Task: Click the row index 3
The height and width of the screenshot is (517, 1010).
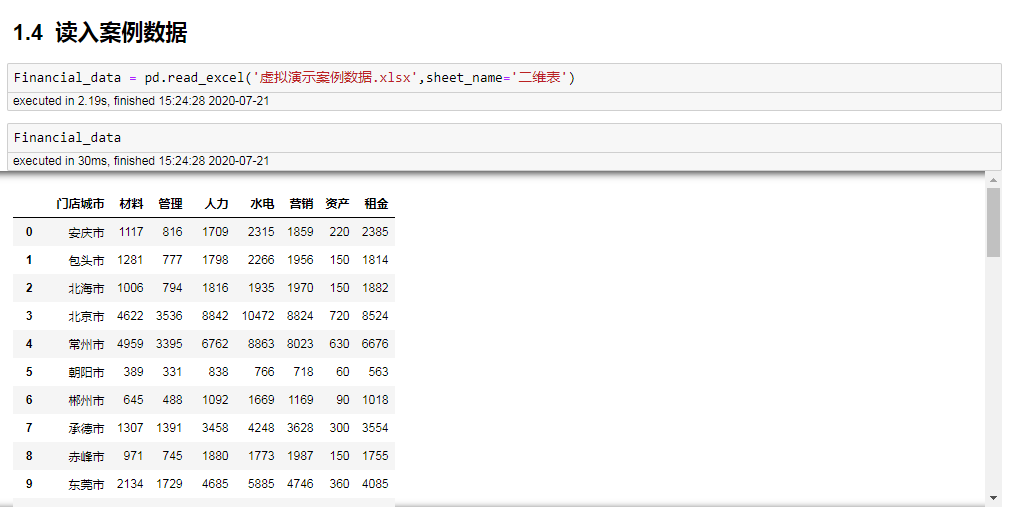Action: tap(29, 315)
